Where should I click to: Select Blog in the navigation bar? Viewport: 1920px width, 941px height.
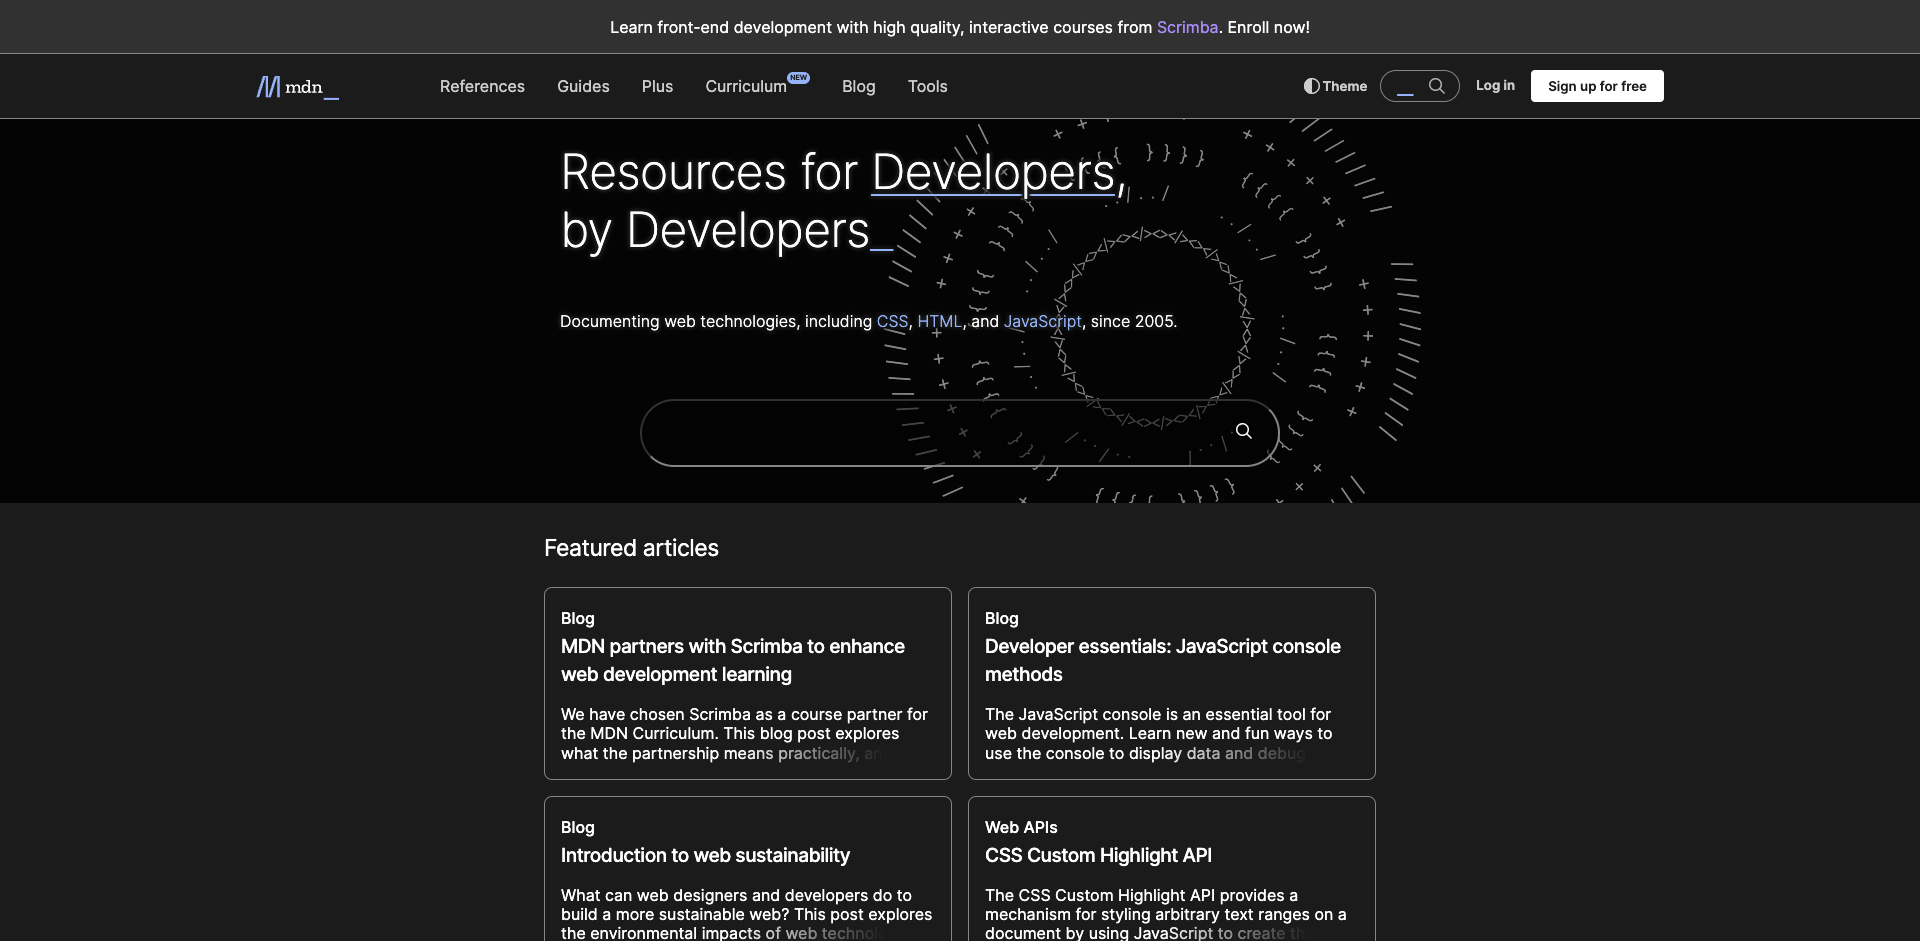[x=858, y=86]
